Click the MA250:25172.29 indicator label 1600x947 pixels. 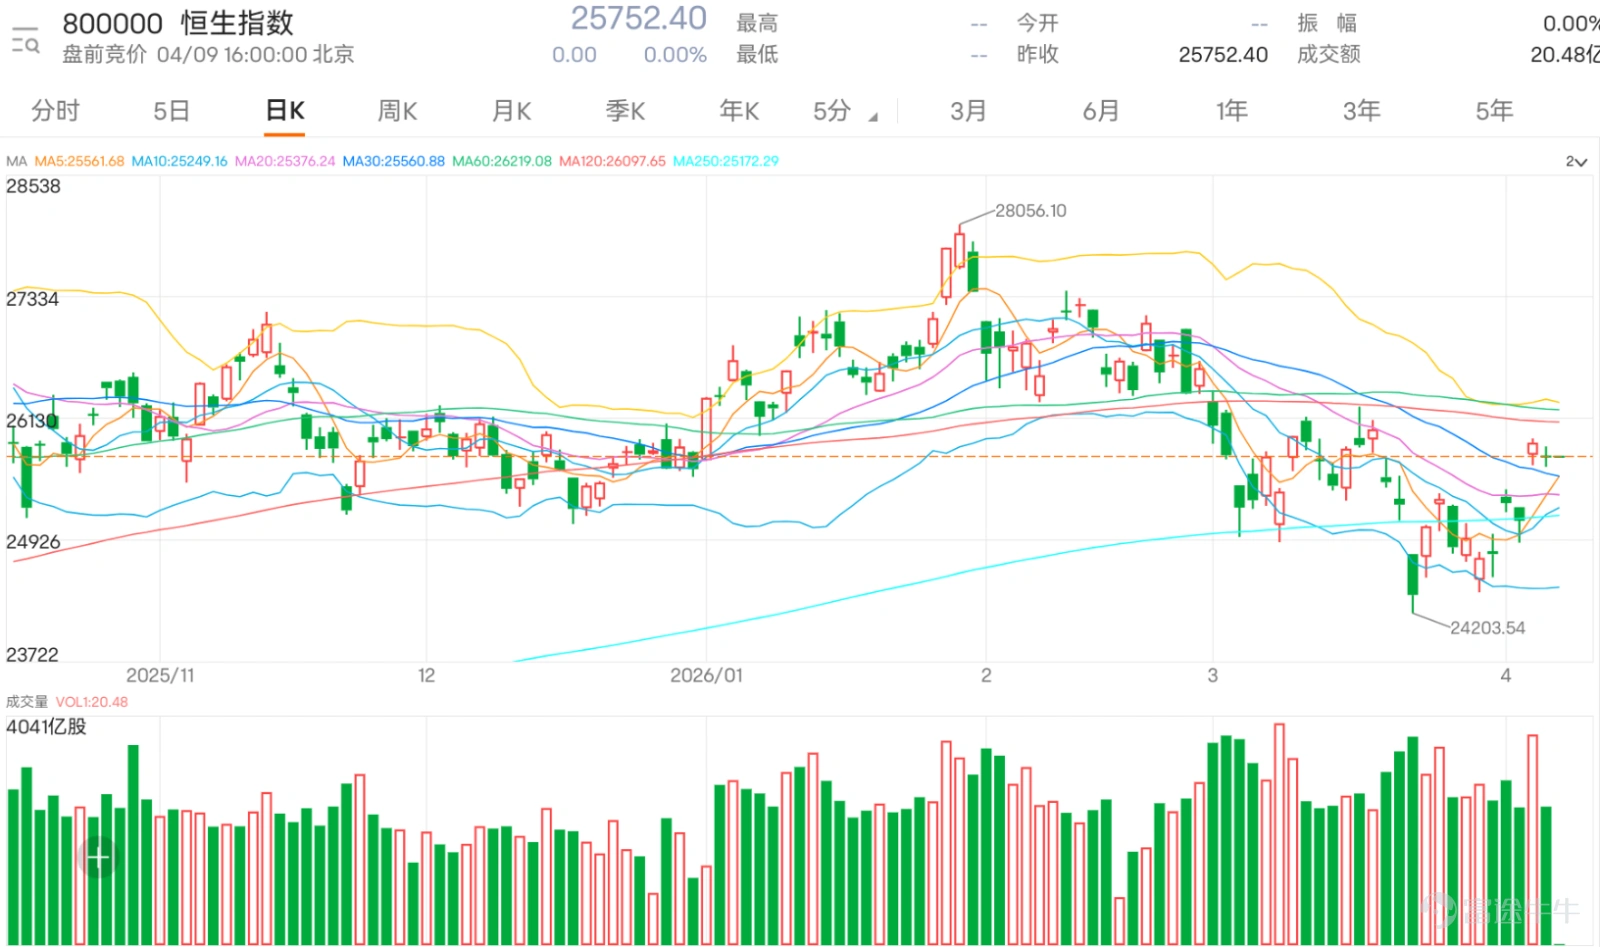[725, 161]
